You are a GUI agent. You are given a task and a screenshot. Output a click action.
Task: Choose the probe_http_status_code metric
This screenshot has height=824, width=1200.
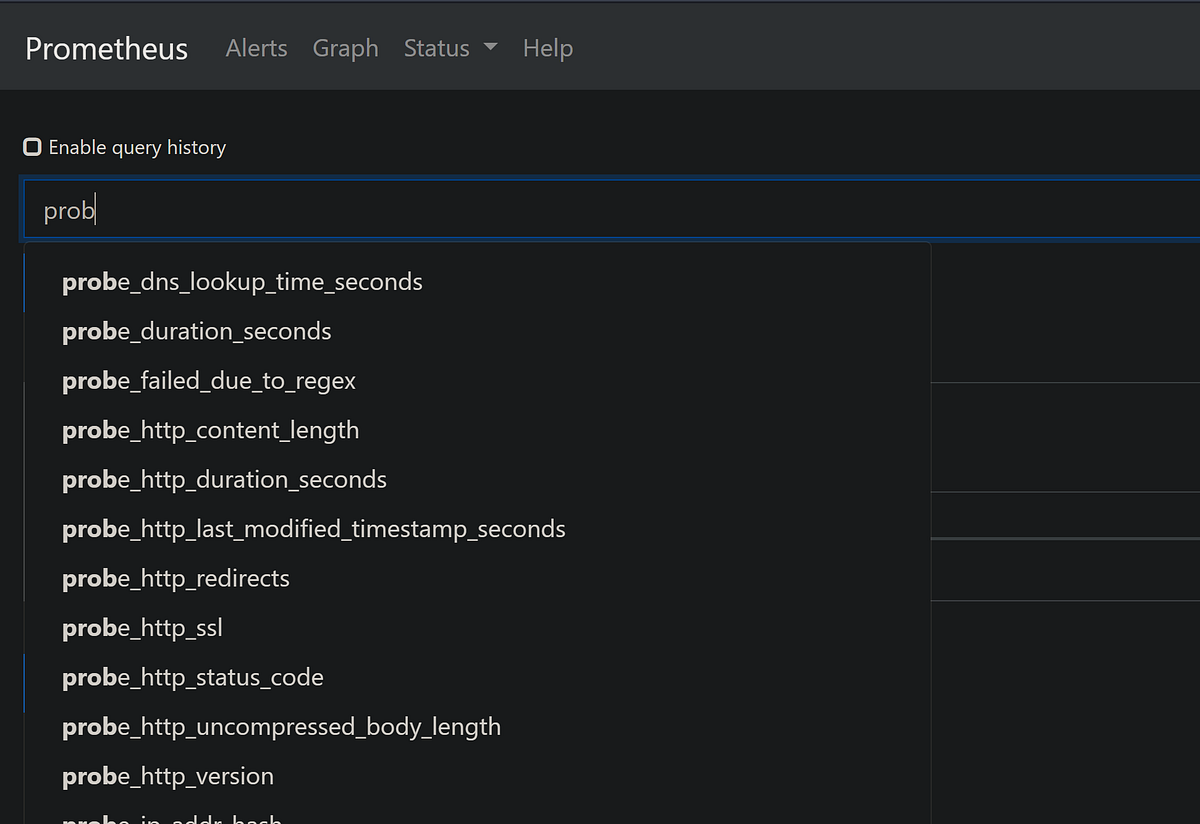click(x=193, y=677)
